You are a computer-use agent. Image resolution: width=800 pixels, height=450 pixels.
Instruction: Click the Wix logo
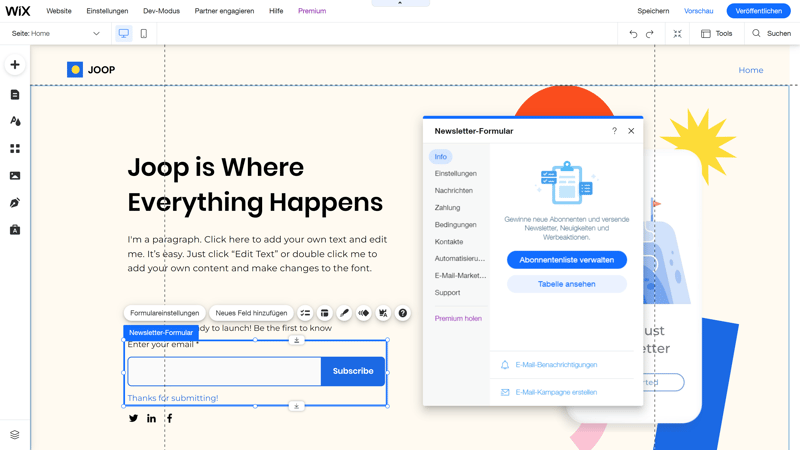(x=18, y=11)
